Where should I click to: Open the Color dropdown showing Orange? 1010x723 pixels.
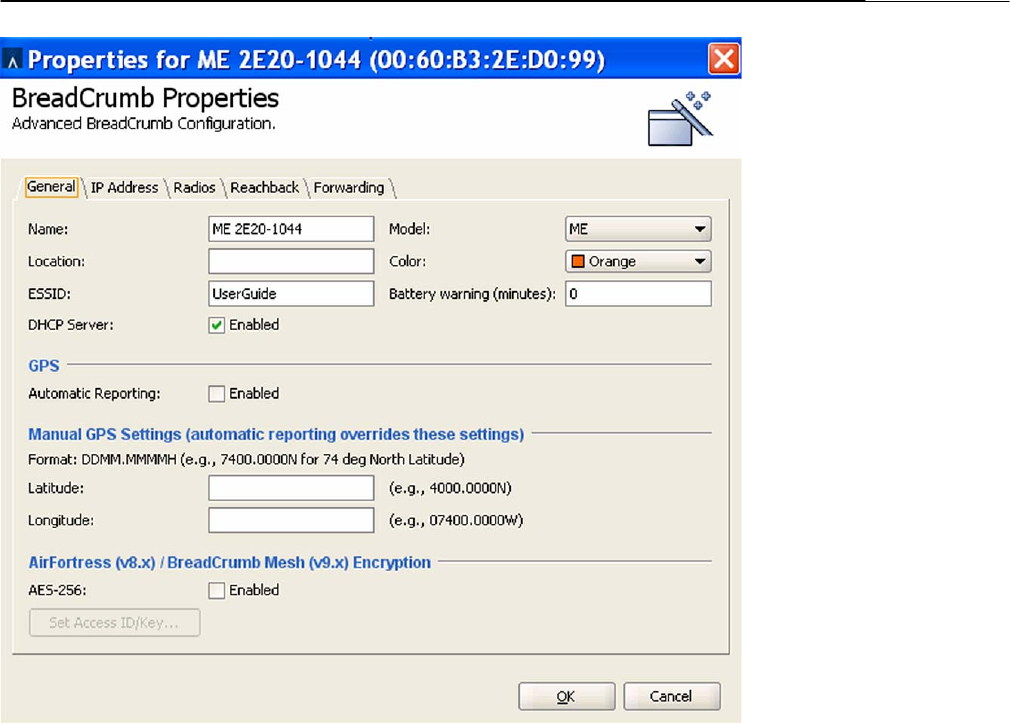[638, 261]
